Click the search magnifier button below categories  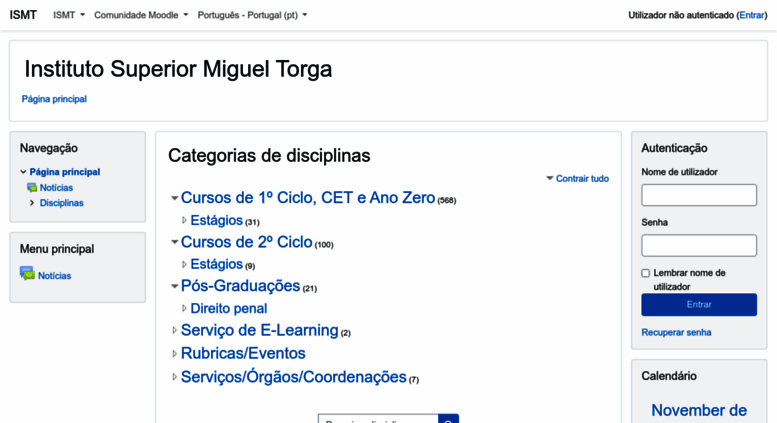[x=448, y=419]
